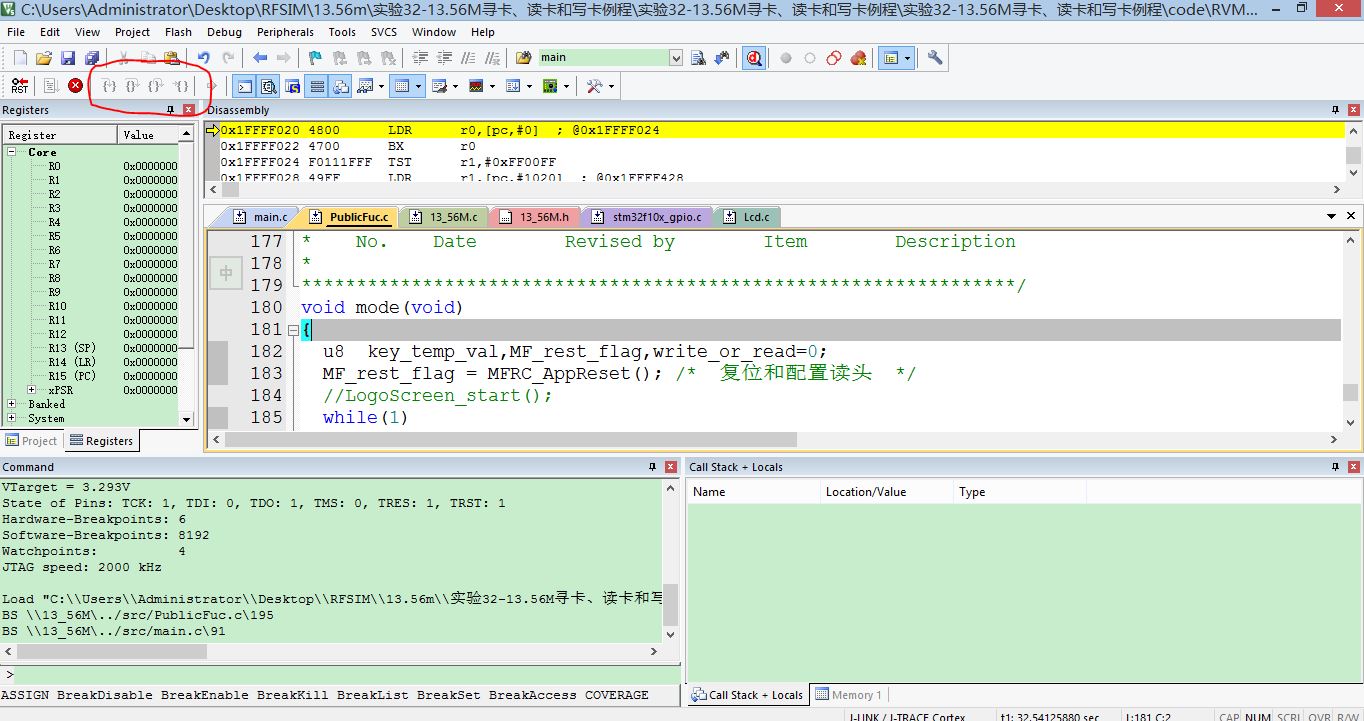Open the Memory 1 tab

[848, 695]
